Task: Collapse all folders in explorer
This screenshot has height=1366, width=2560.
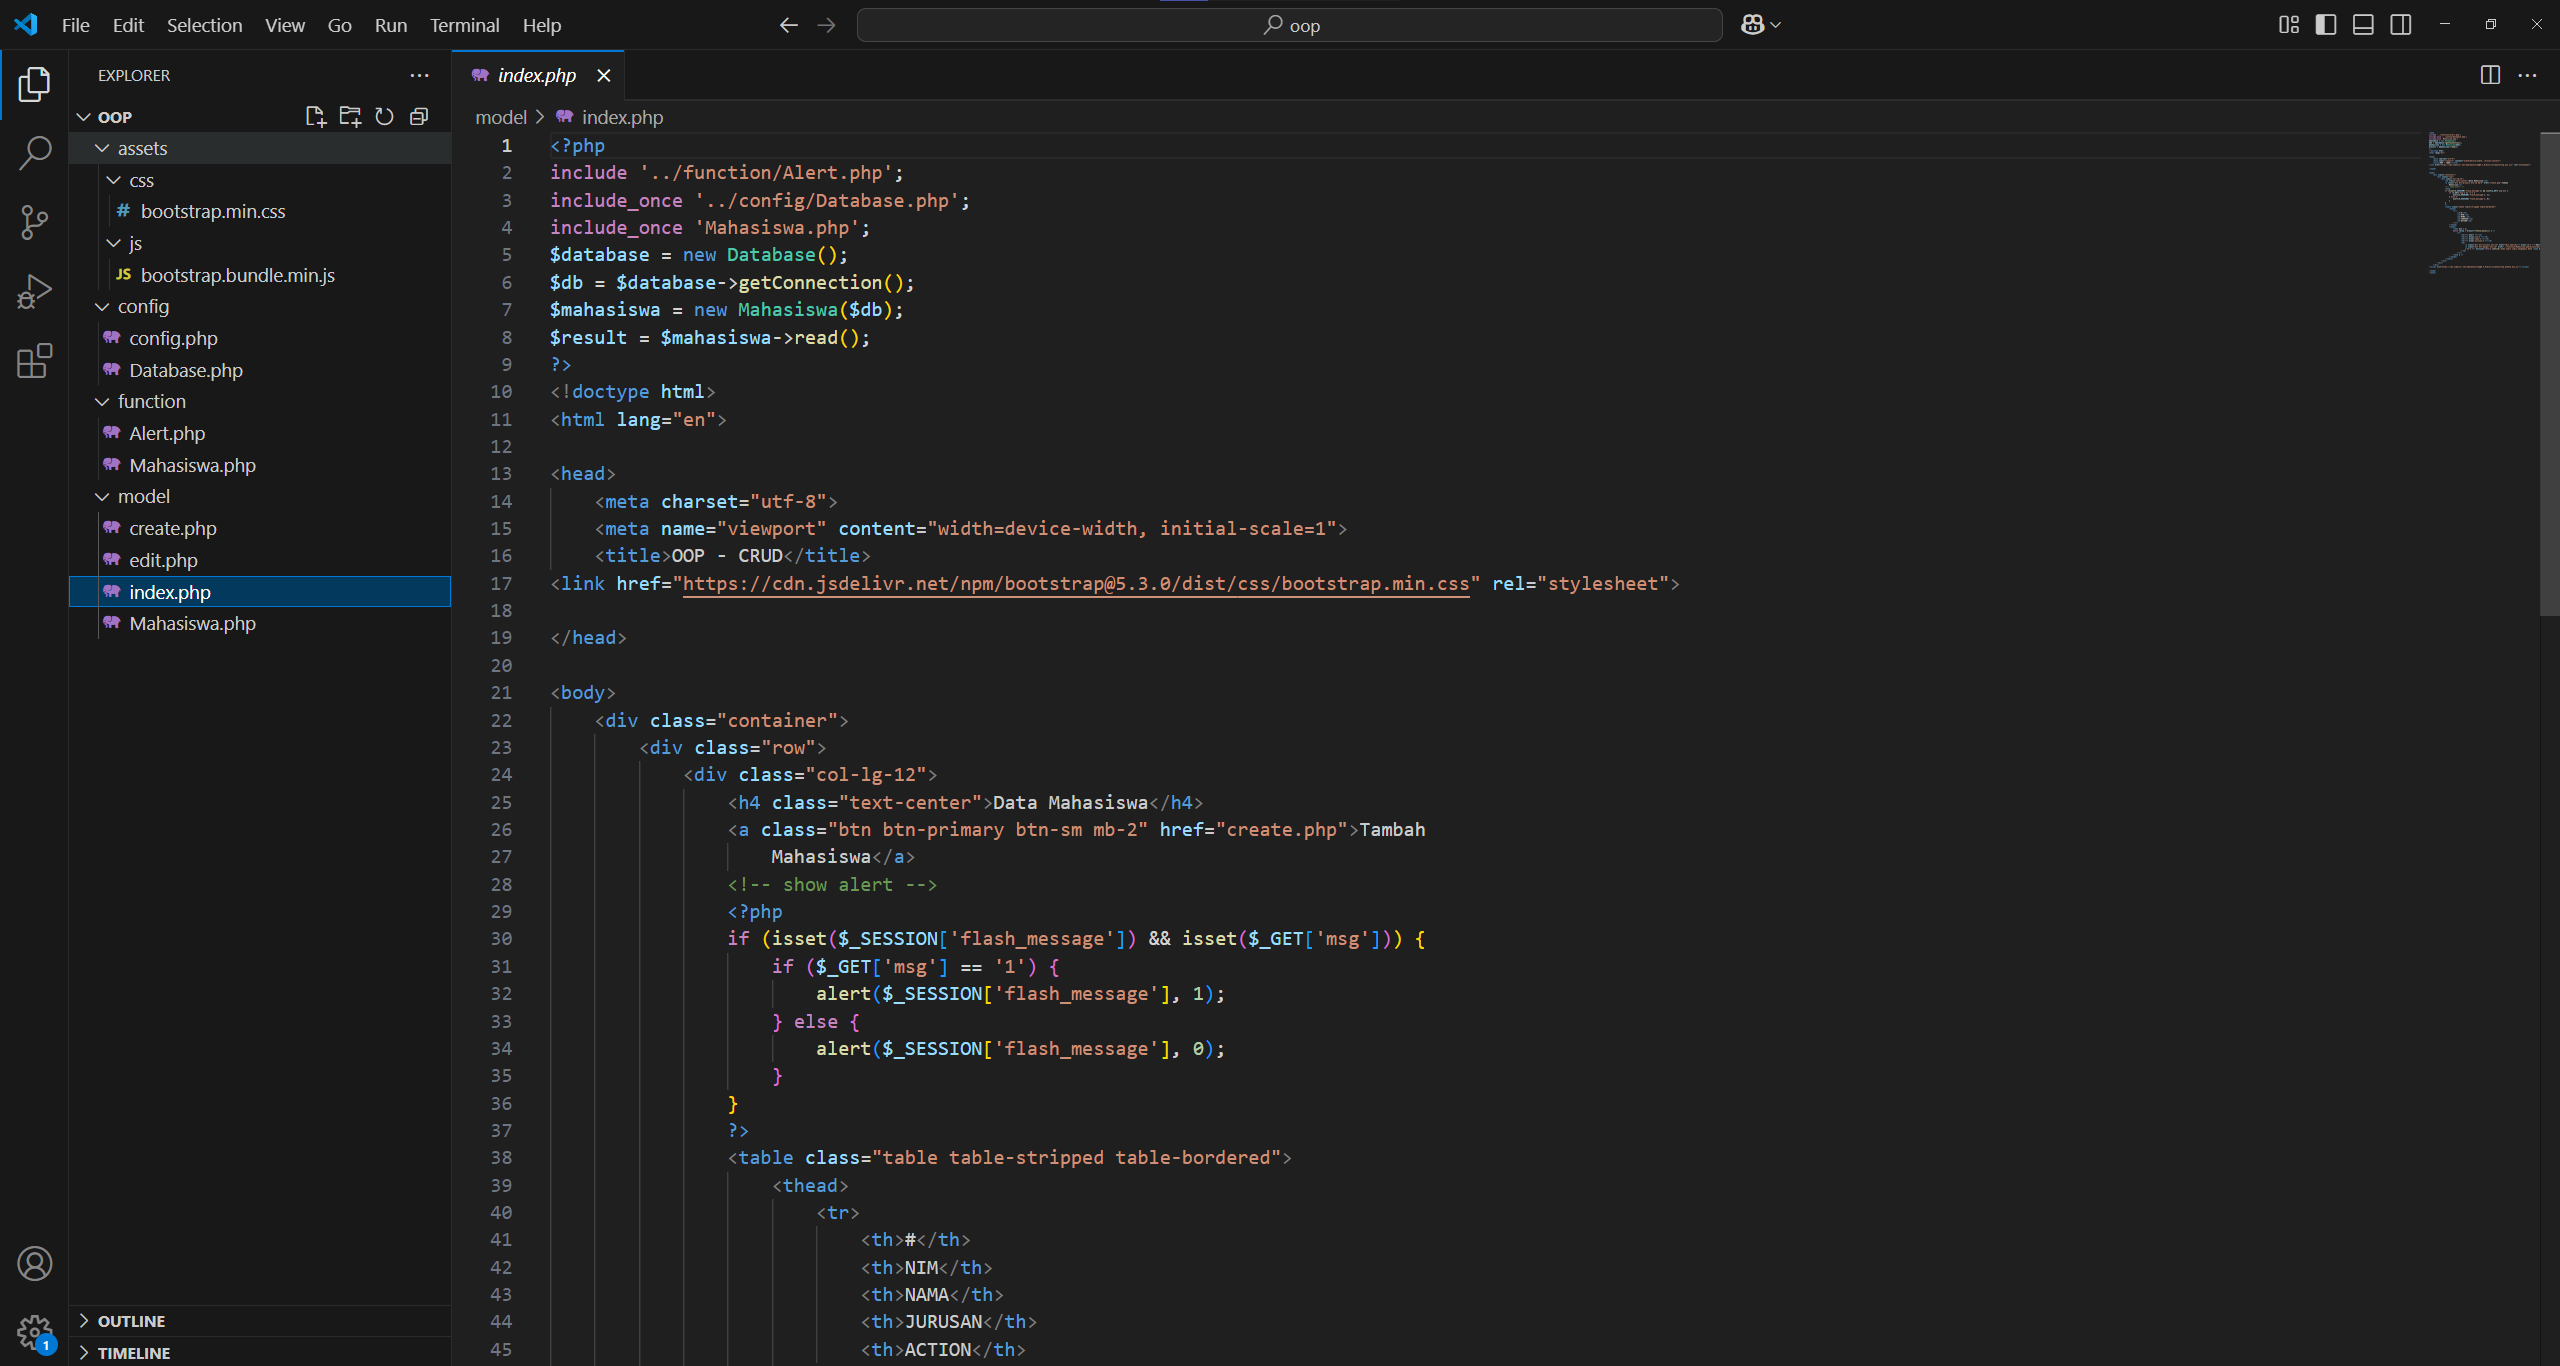Action: pos(419,117)
